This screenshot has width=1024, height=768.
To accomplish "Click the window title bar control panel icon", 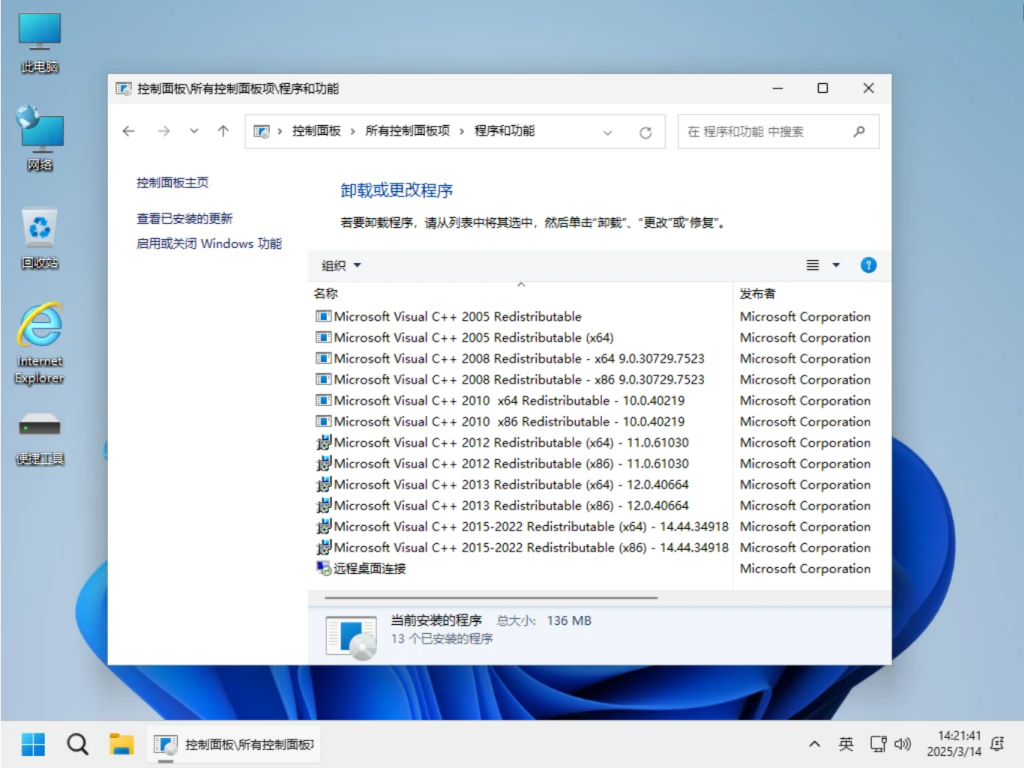I will pos(123,89).
